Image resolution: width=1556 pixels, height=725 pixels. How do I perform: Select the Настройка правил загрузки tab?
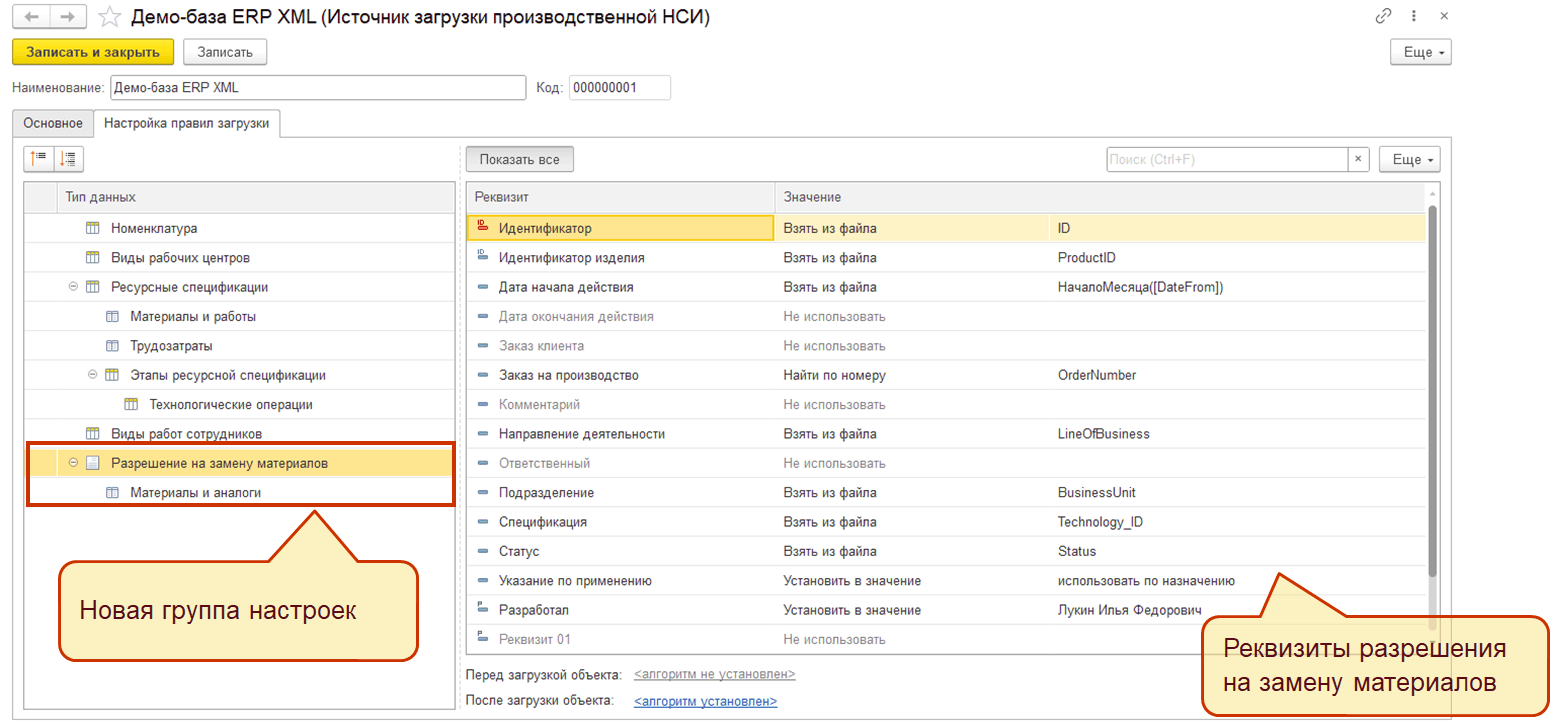coord(186,123)
